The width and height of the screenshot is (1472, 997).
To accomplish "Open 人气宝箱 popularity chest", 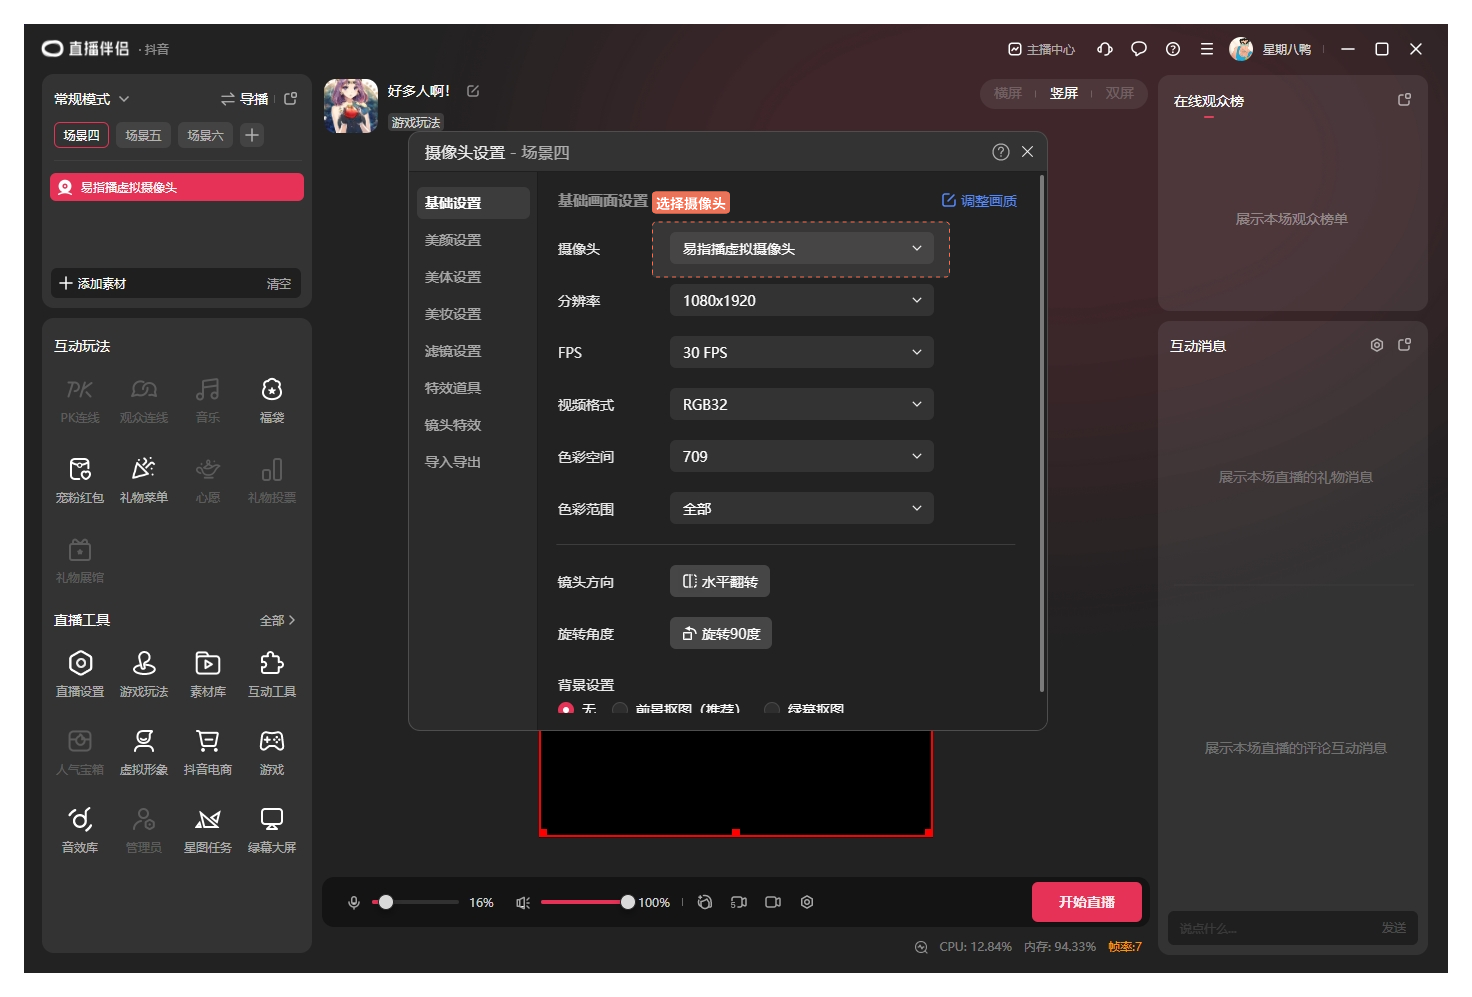I will coord(80,752).
